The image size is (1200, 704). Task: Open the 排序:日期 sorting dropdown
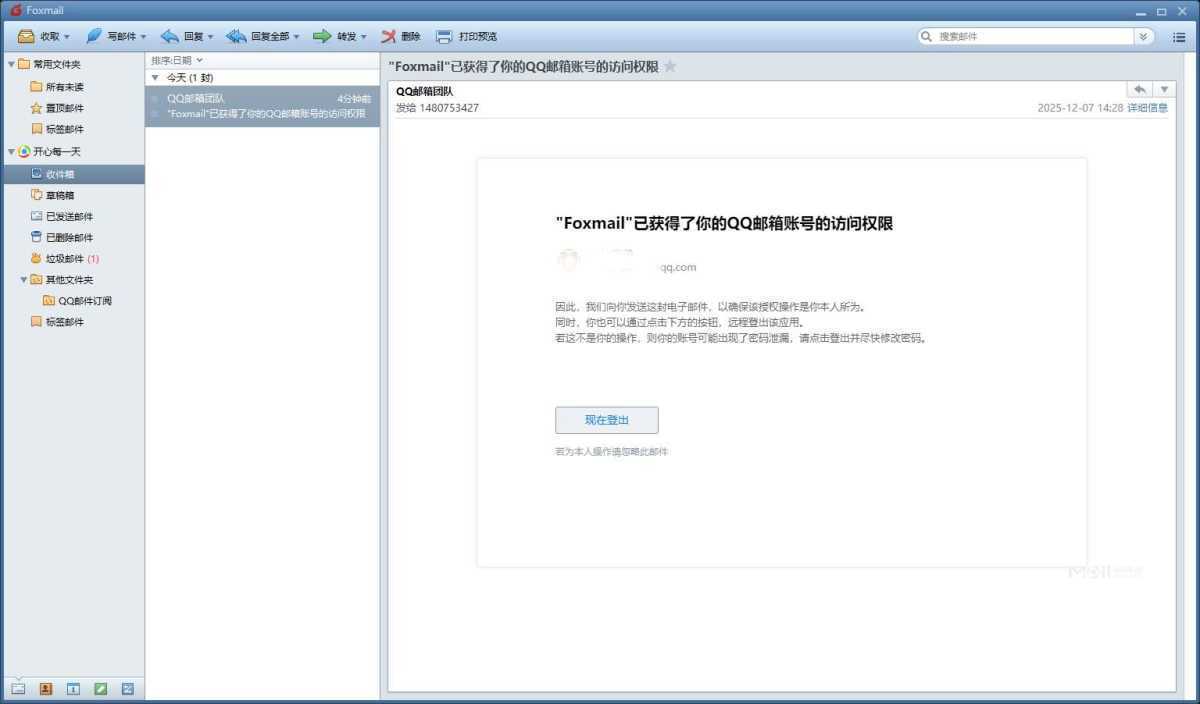[x=175, y=60]
